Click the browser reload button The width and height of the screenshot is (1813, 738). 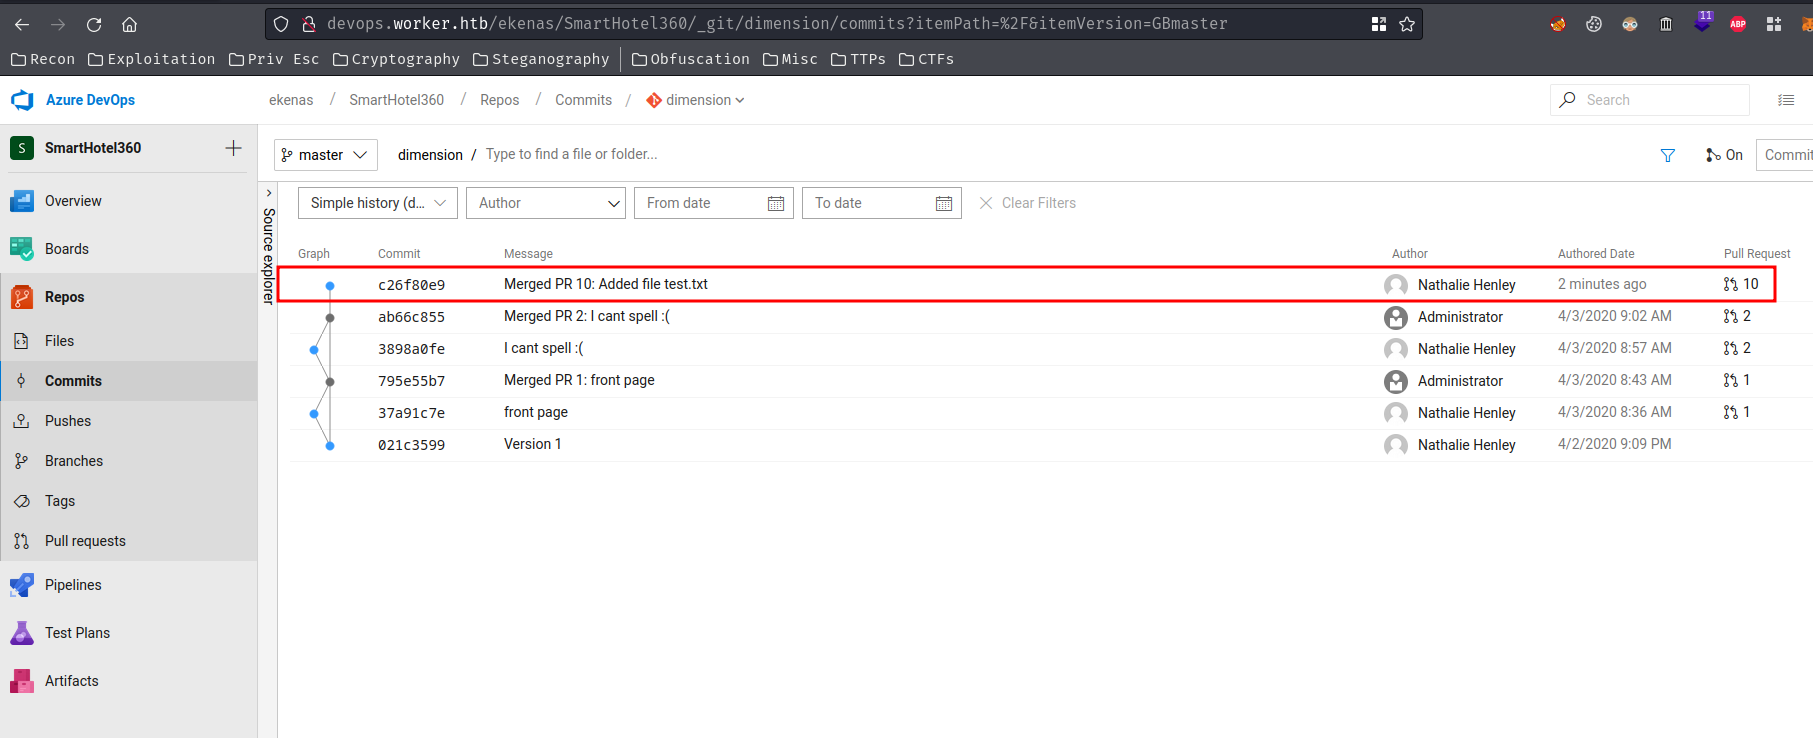94,24
